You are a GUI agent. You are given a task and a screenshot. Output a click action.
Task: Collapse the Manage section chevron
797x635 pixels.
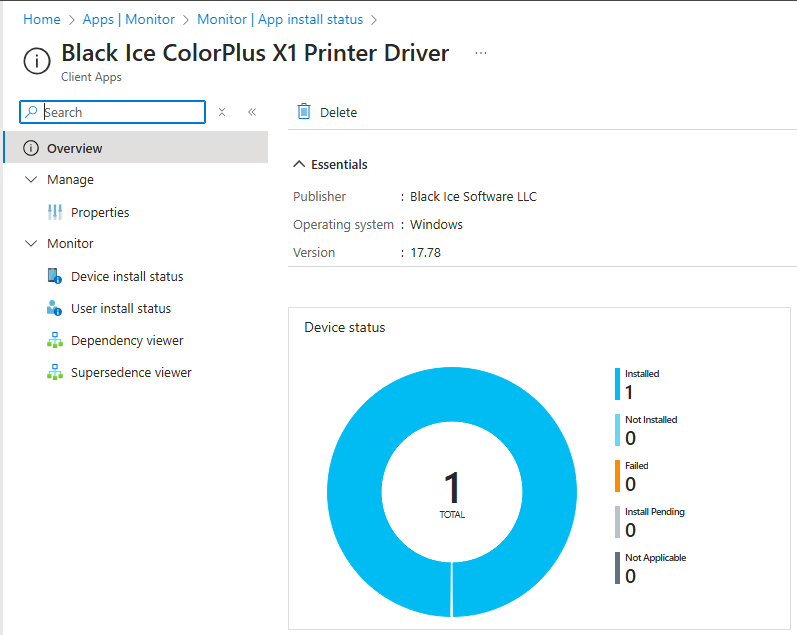pos(31,179)
